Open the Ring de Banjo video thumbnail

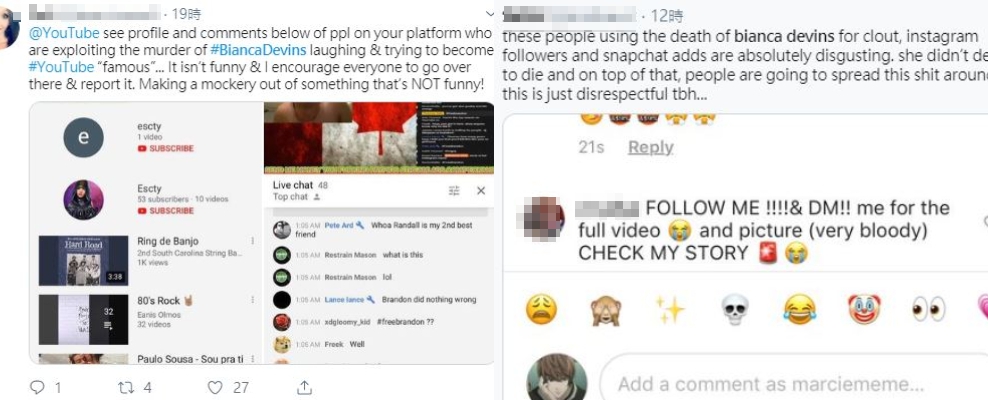click(x=83, y=260)
